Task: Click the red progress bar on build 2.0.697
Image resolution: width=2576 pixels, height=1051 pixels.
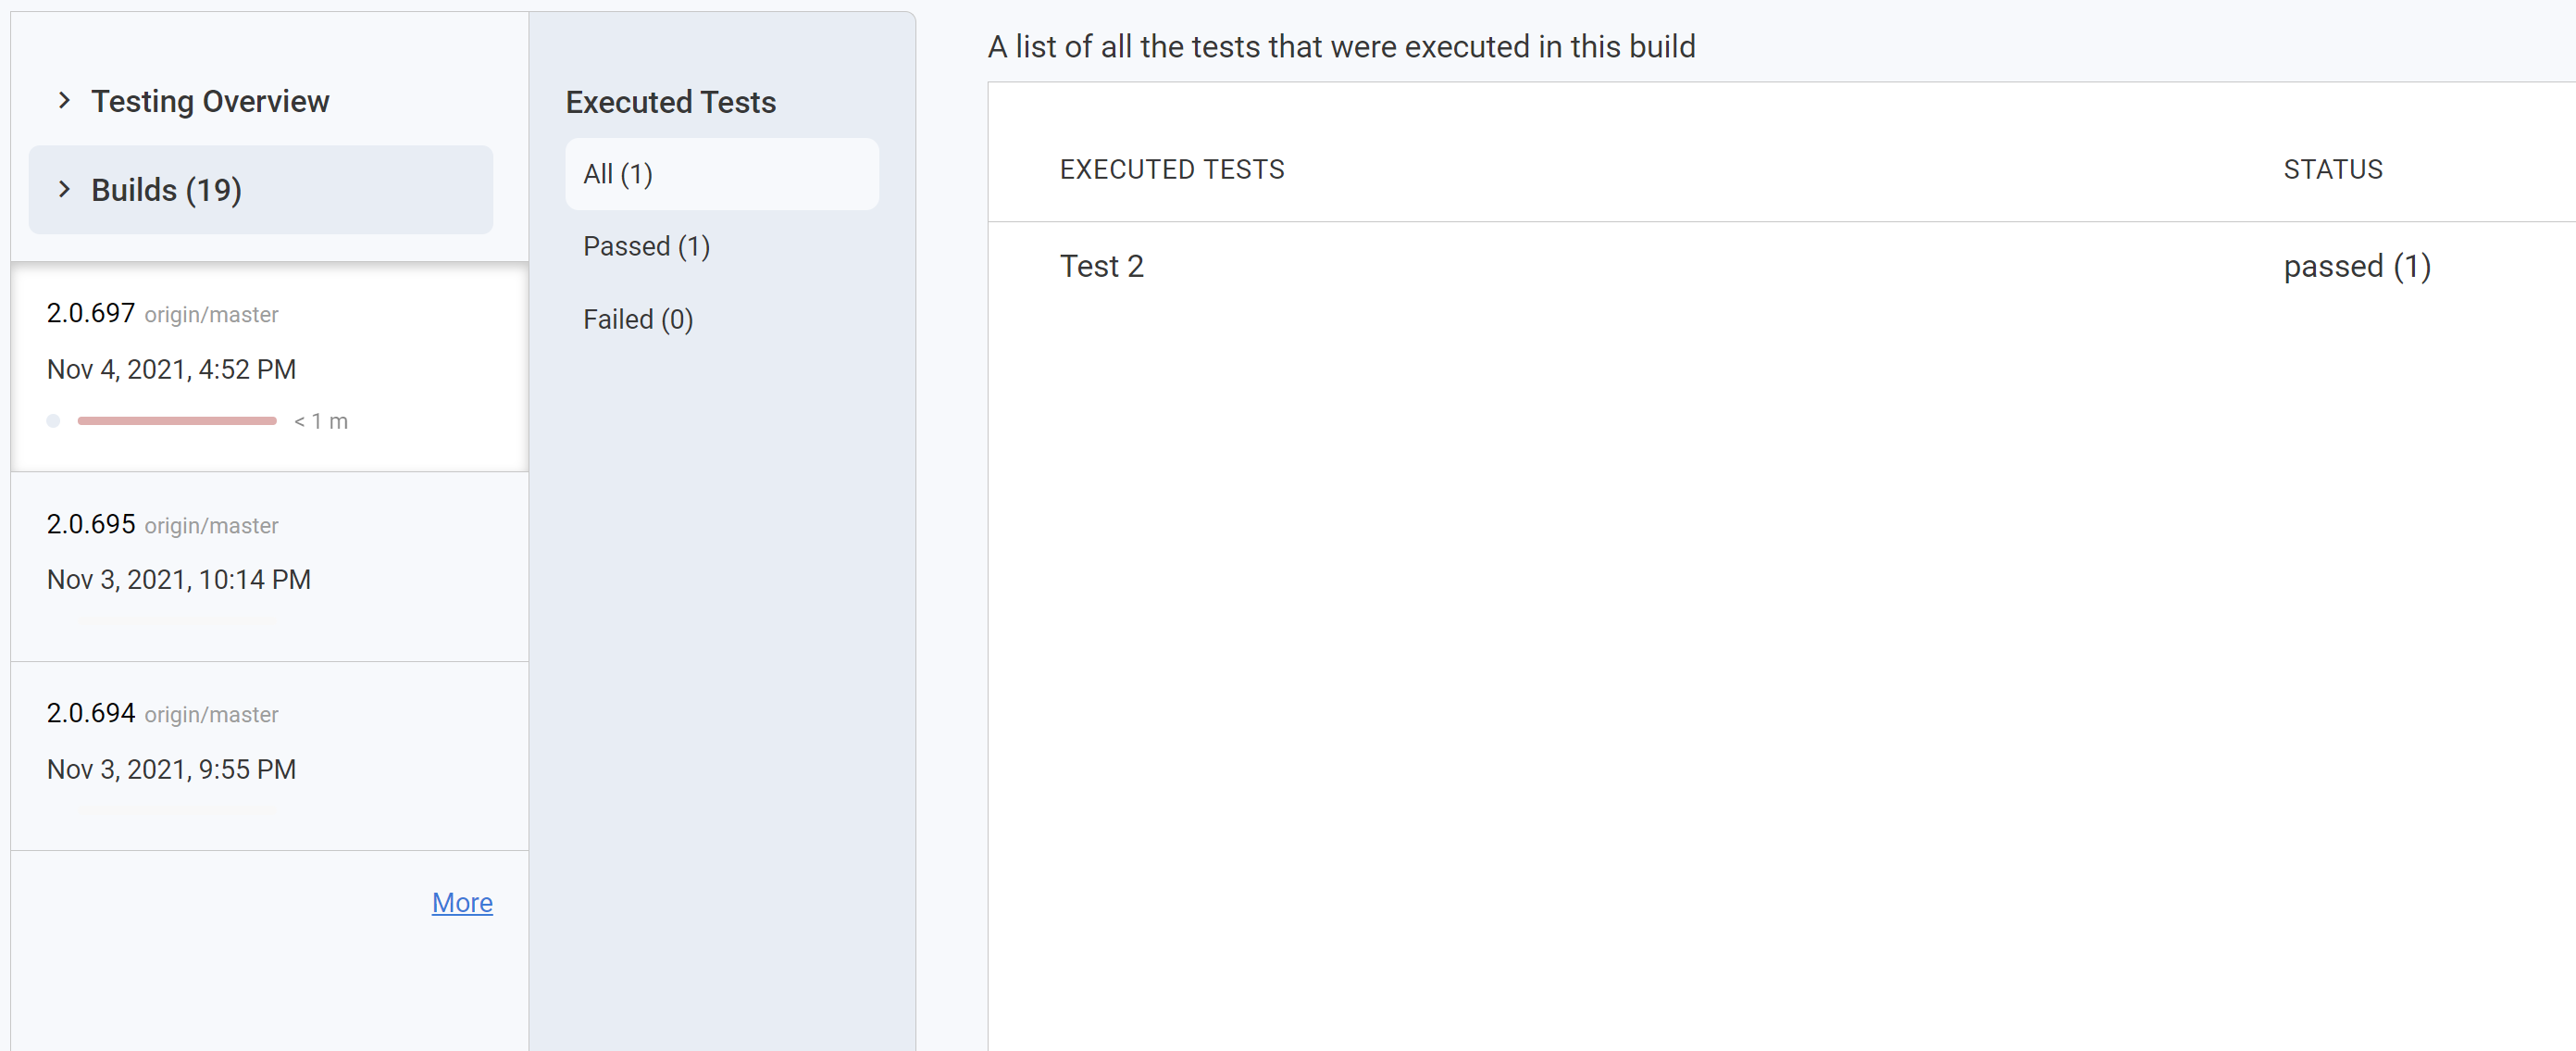Action: [x=177, y=421]
